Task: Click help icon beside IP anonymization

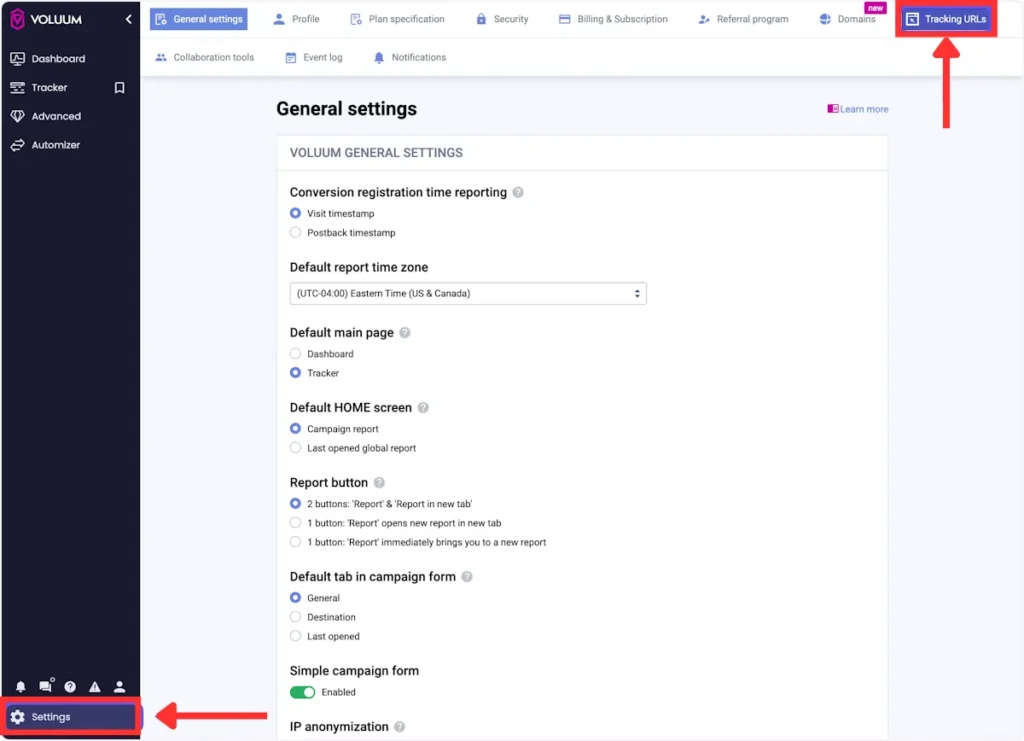Action: 400,727
